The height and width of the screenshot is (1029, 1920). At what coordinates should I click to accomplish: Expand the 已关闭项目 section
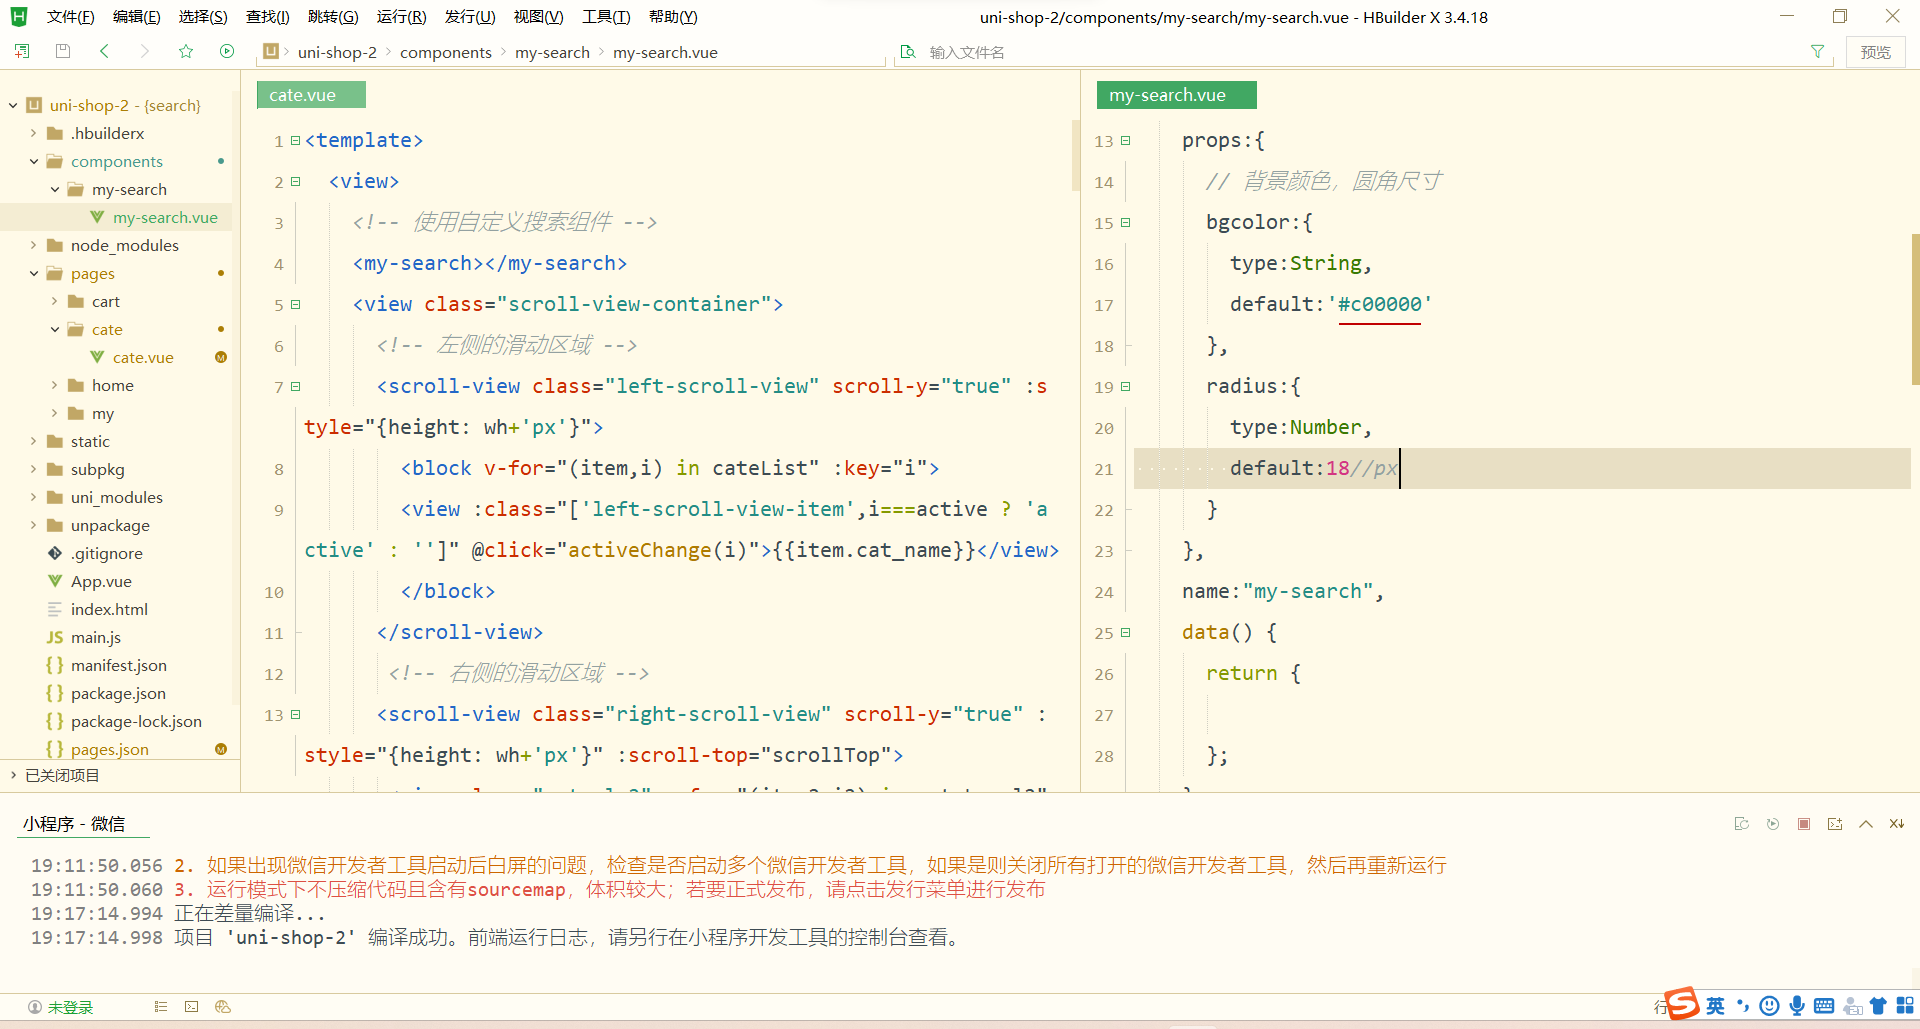[x=13, y=774]
